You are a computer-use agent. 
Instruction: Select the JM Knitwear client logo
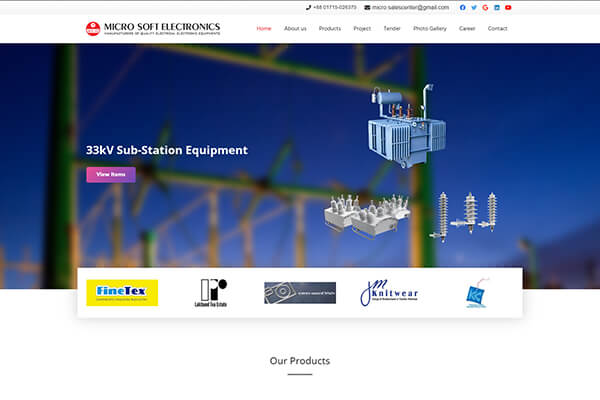tap(388, 292)
